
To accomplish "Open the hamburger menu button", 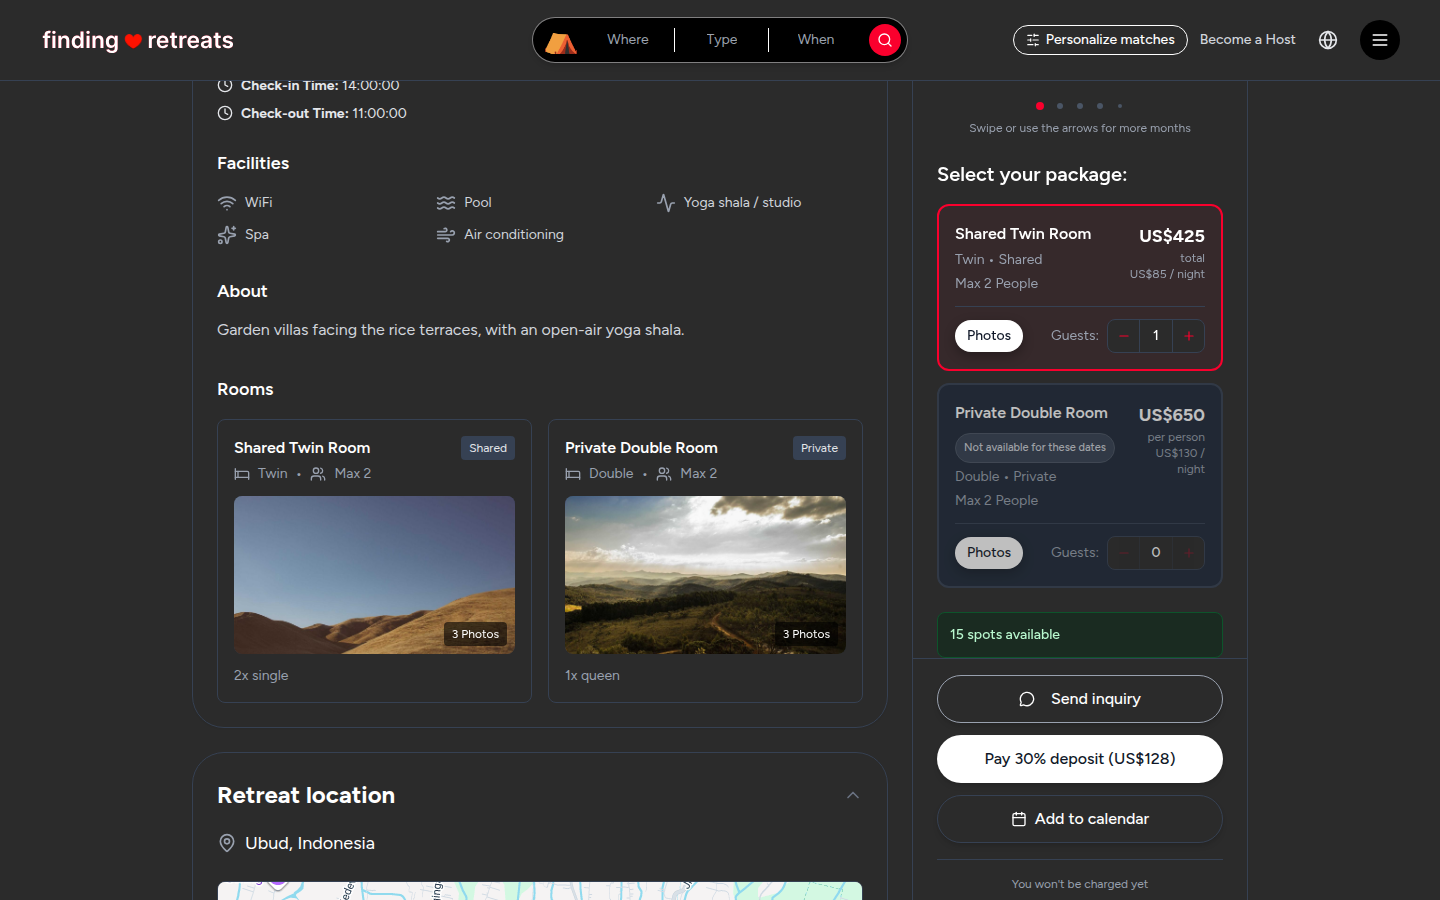I will (x=1379, y=40).
